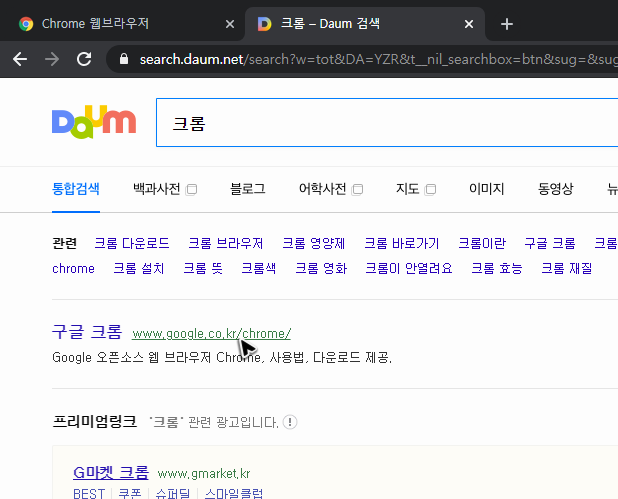
Task: Click the Daum logo
Action: click(x=94, y=122)
